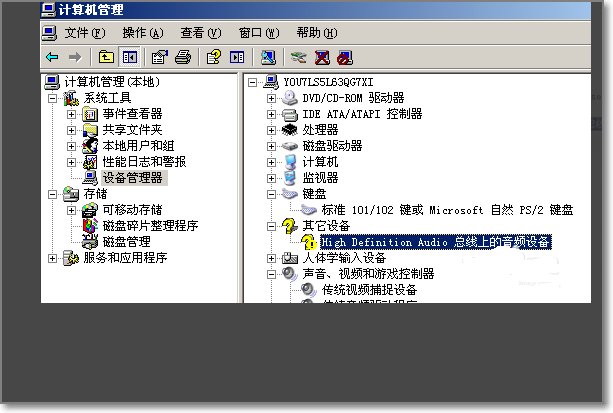This screenshot has height=413, width=613.
Task: Open the 窗口(W) menu
Action: (x=259, y=32)
